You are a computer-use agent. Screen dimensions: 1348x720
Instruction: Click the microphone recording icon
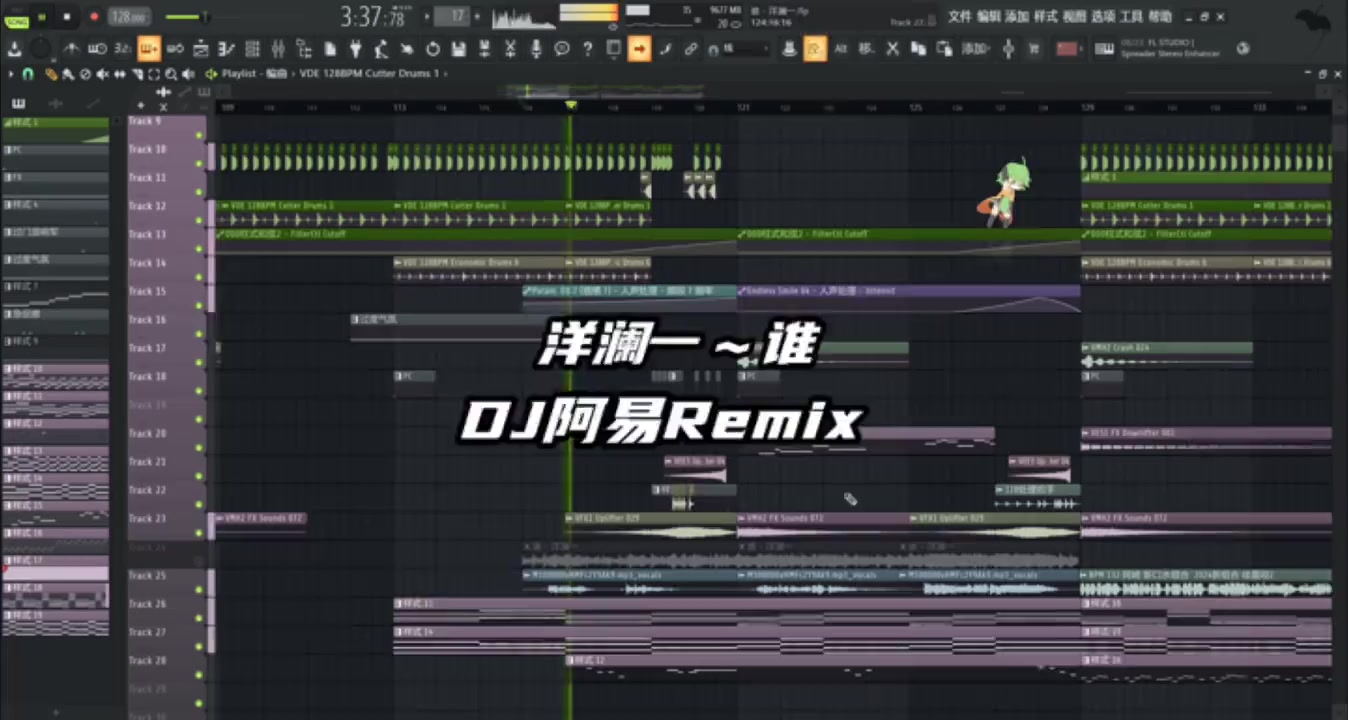coord(536,48)
